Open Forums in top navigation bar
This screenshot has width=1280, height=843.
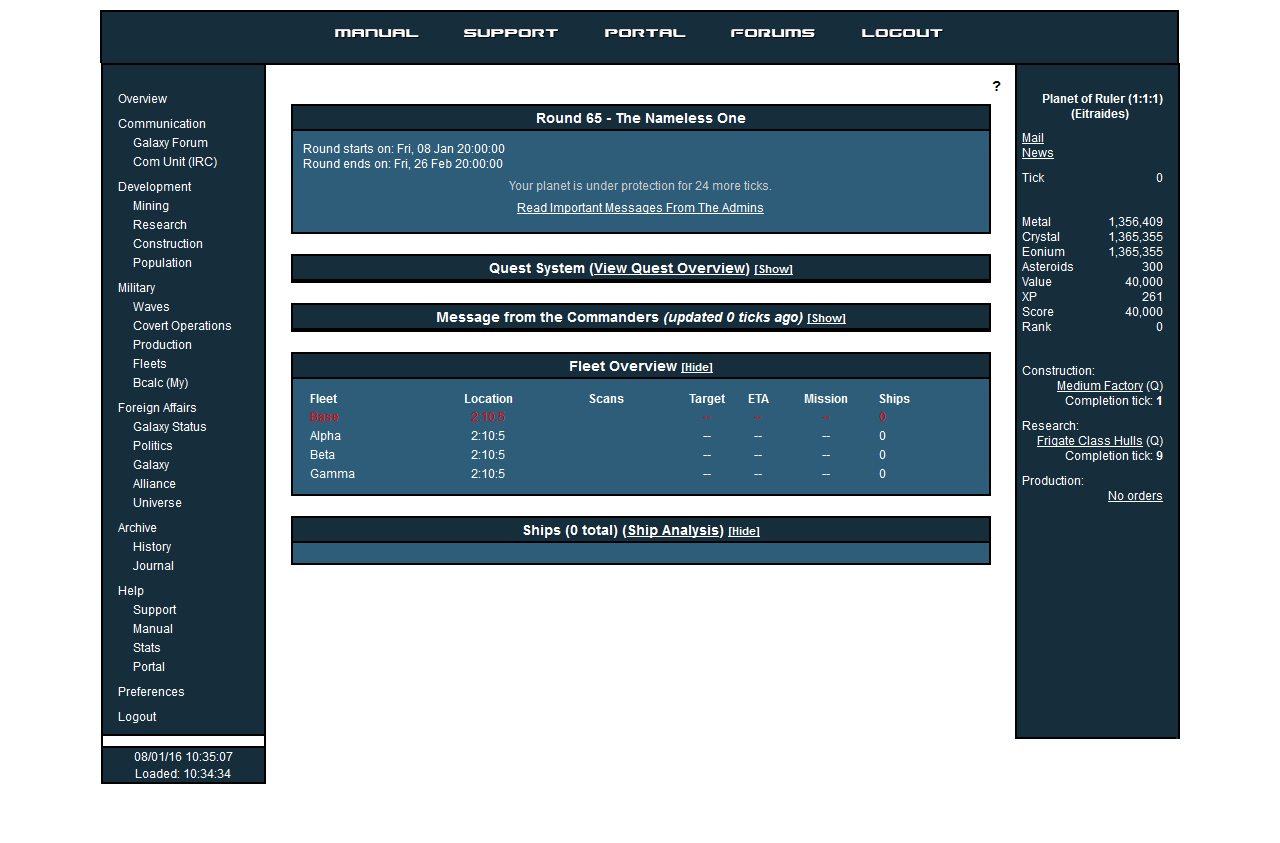point(773,33)
